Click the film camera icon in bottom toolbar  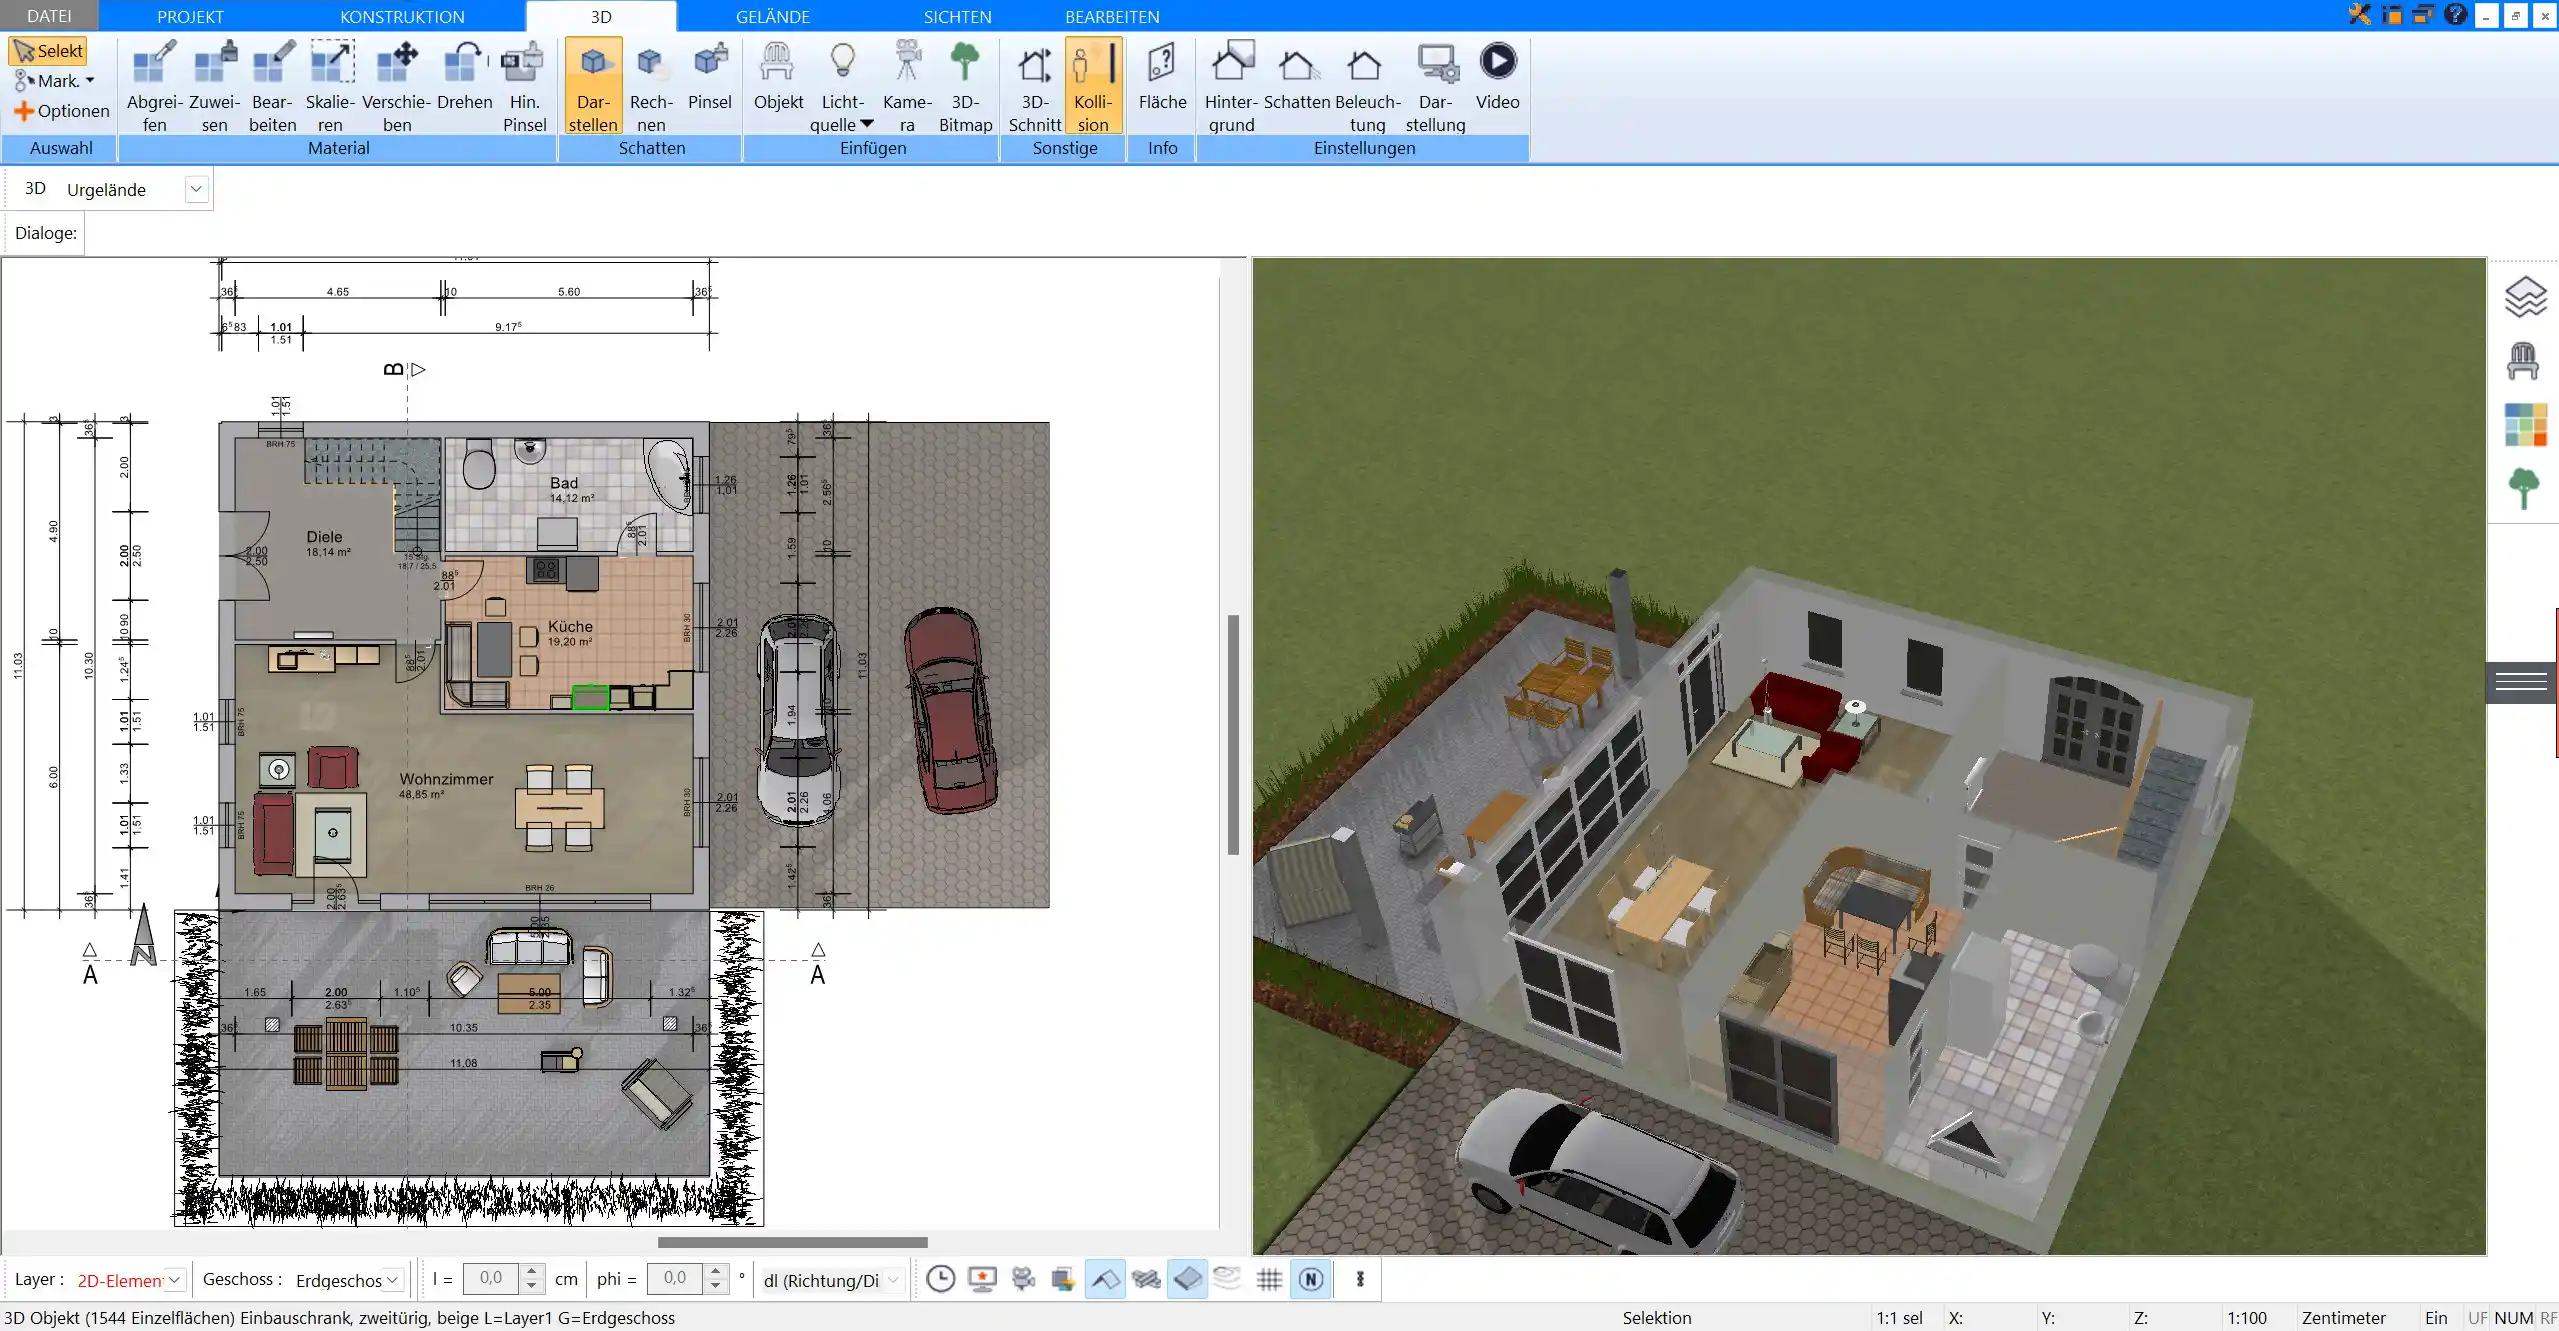(1023, 1279)
